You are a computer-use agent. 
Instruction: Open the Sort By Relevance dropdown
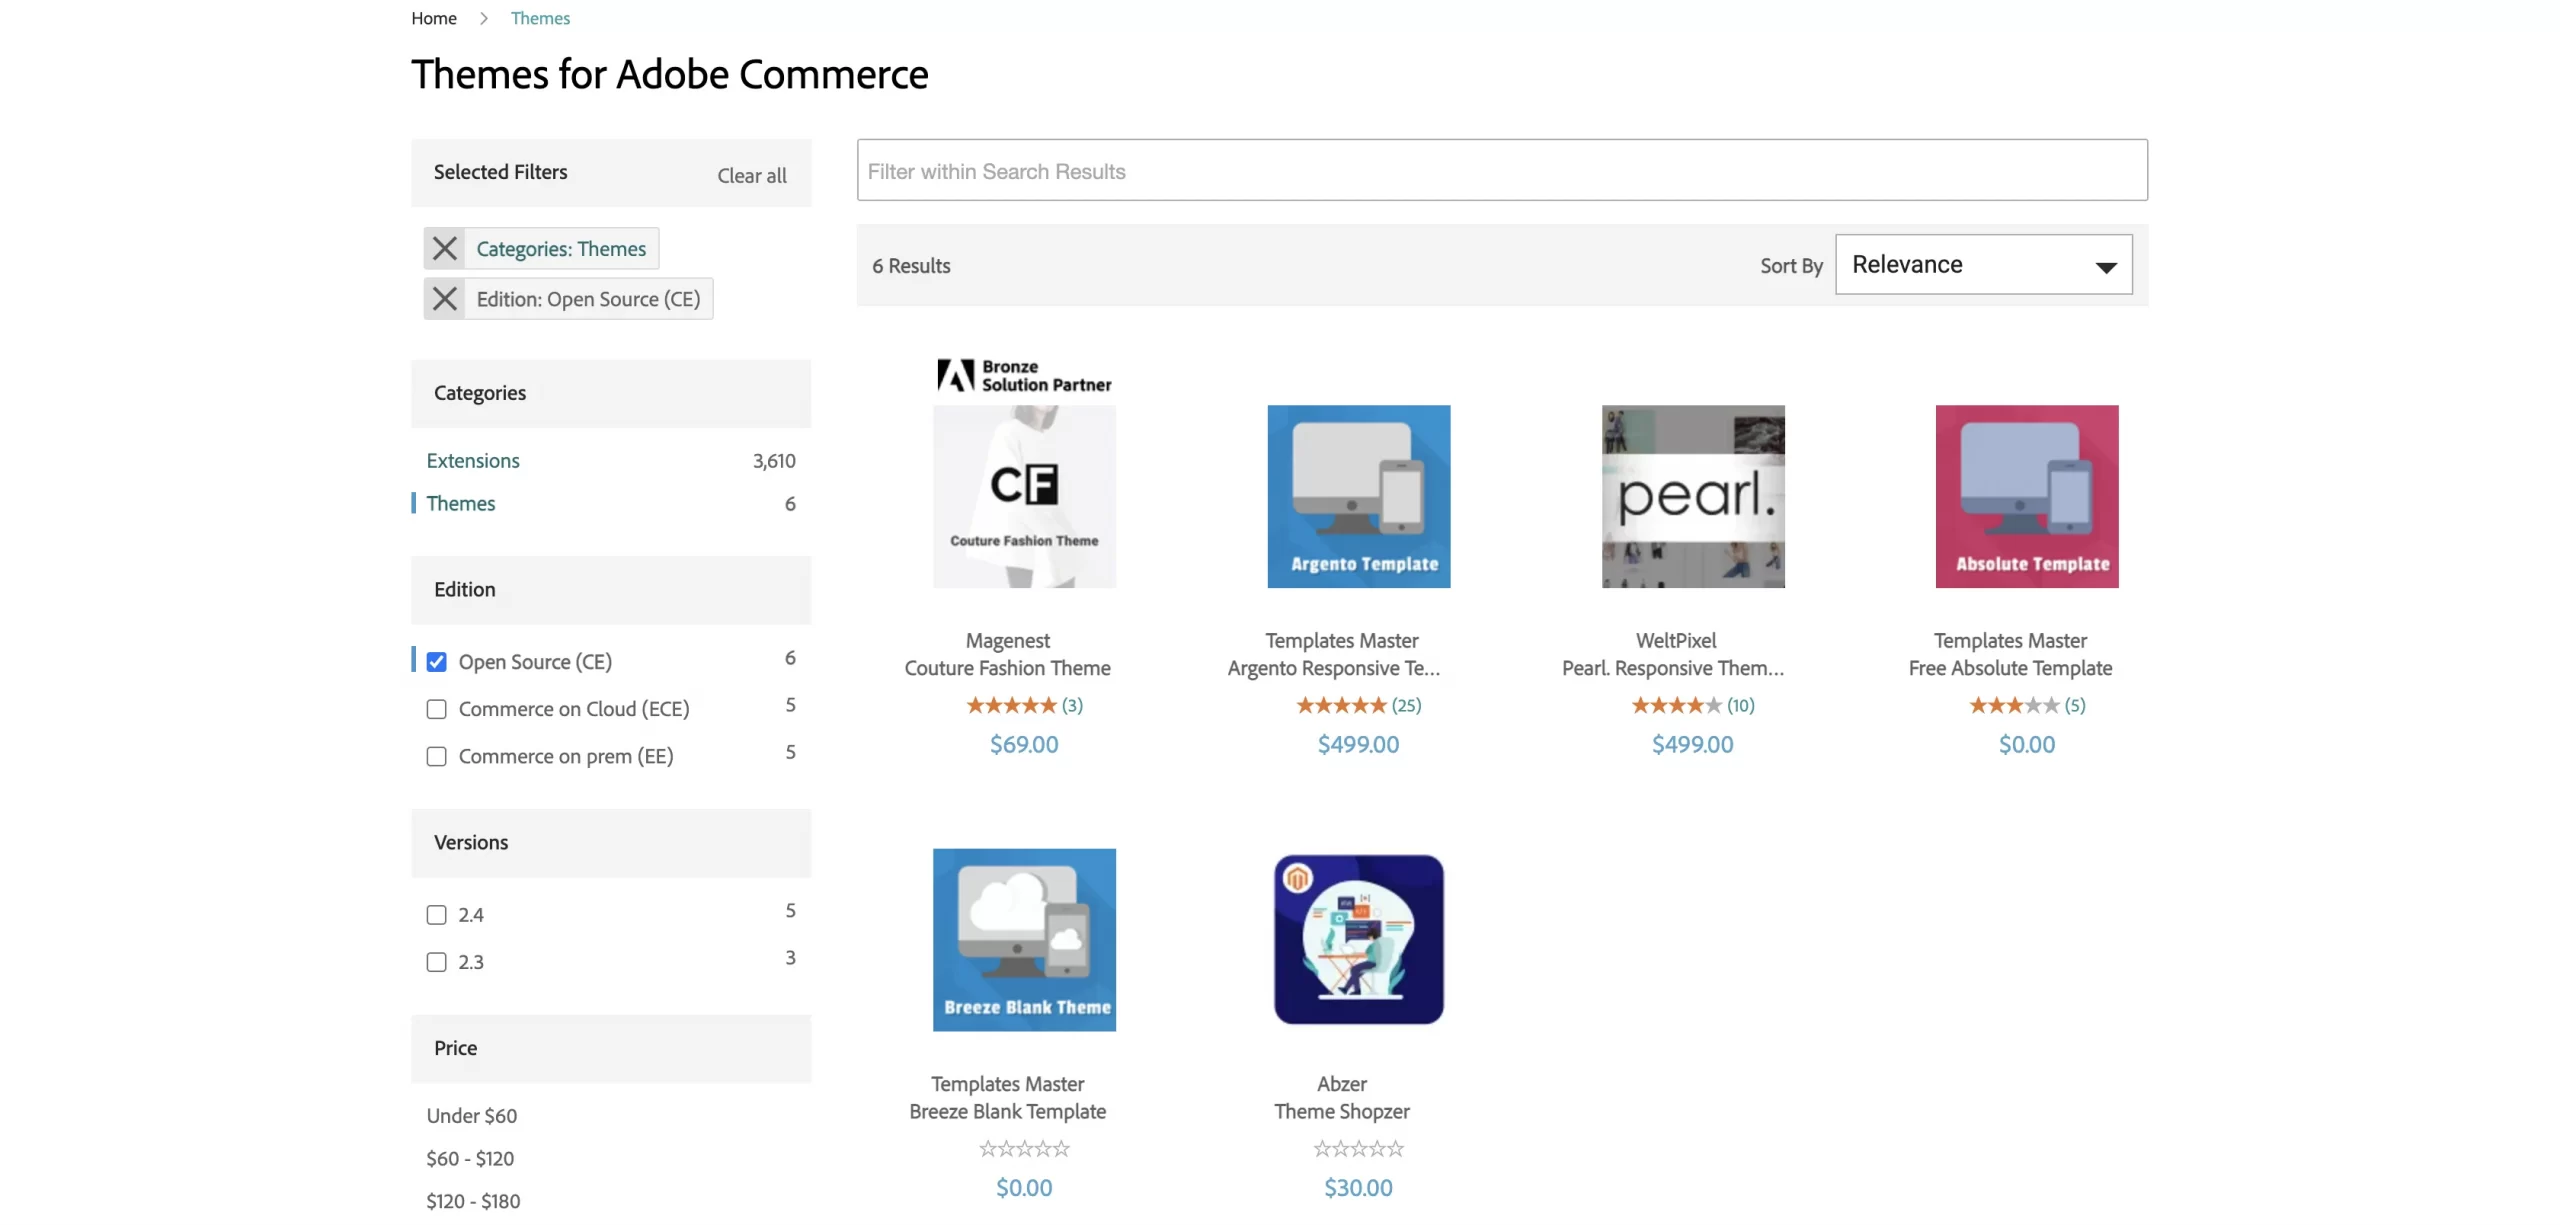click(1982, 265)
